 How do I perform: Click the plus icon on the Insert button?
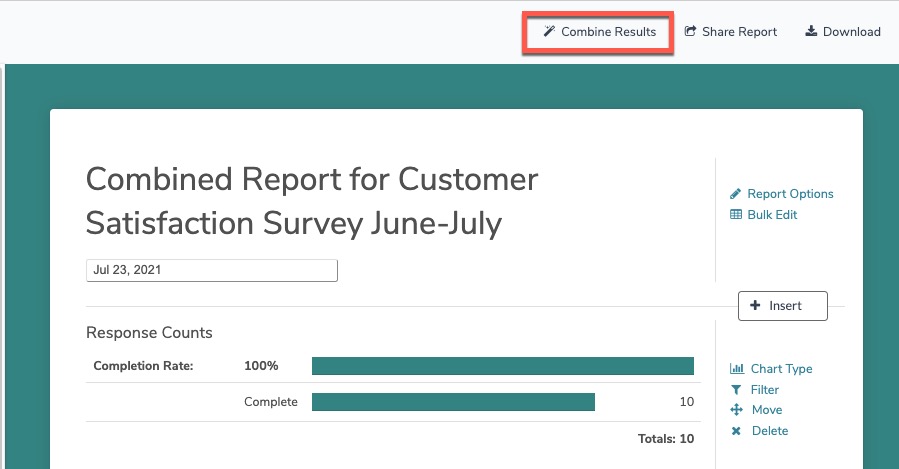(755, 306)
